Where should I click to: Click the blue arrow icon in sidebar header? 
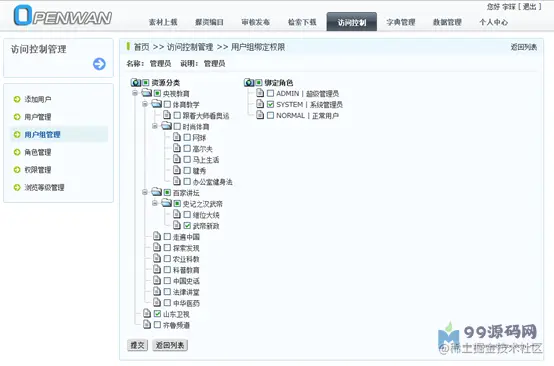point(99,64)
